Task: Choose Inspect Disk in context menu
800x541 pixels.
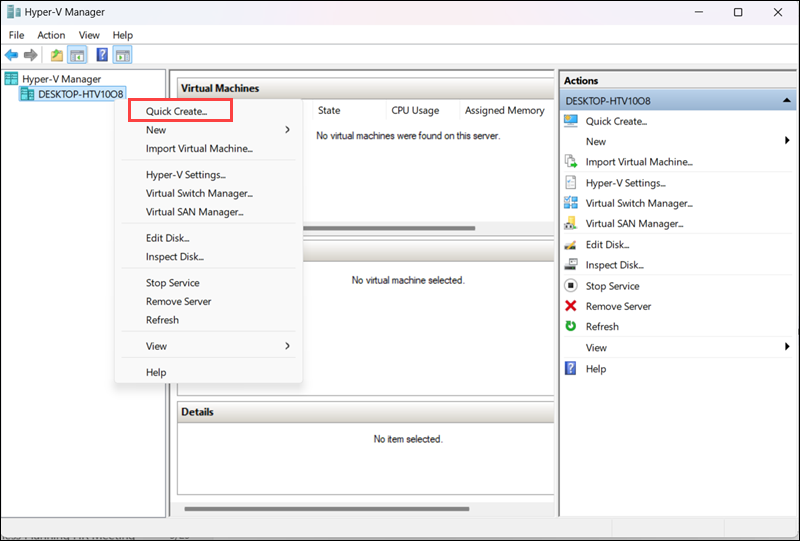Action: coord(208,257)
